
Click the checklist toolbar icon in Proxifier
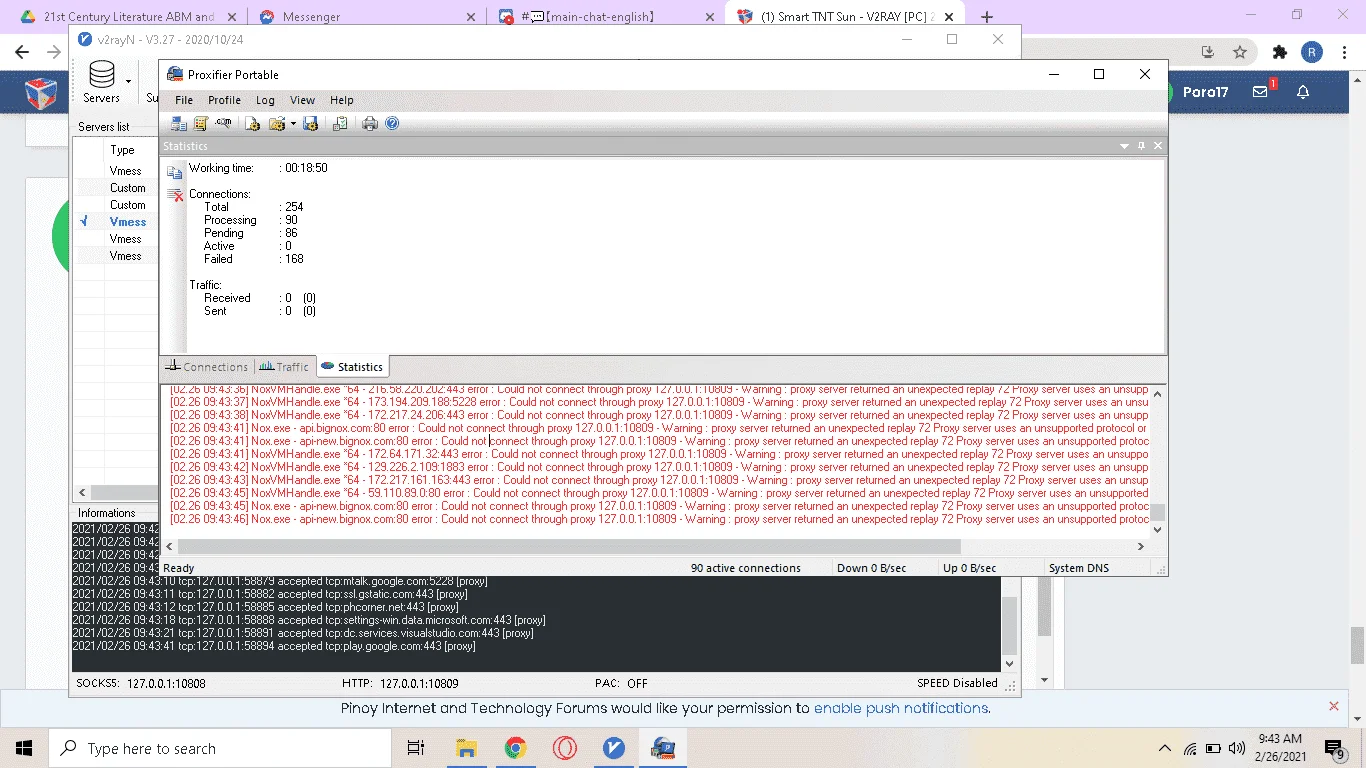pyautogui.click(x=340, y=124)
